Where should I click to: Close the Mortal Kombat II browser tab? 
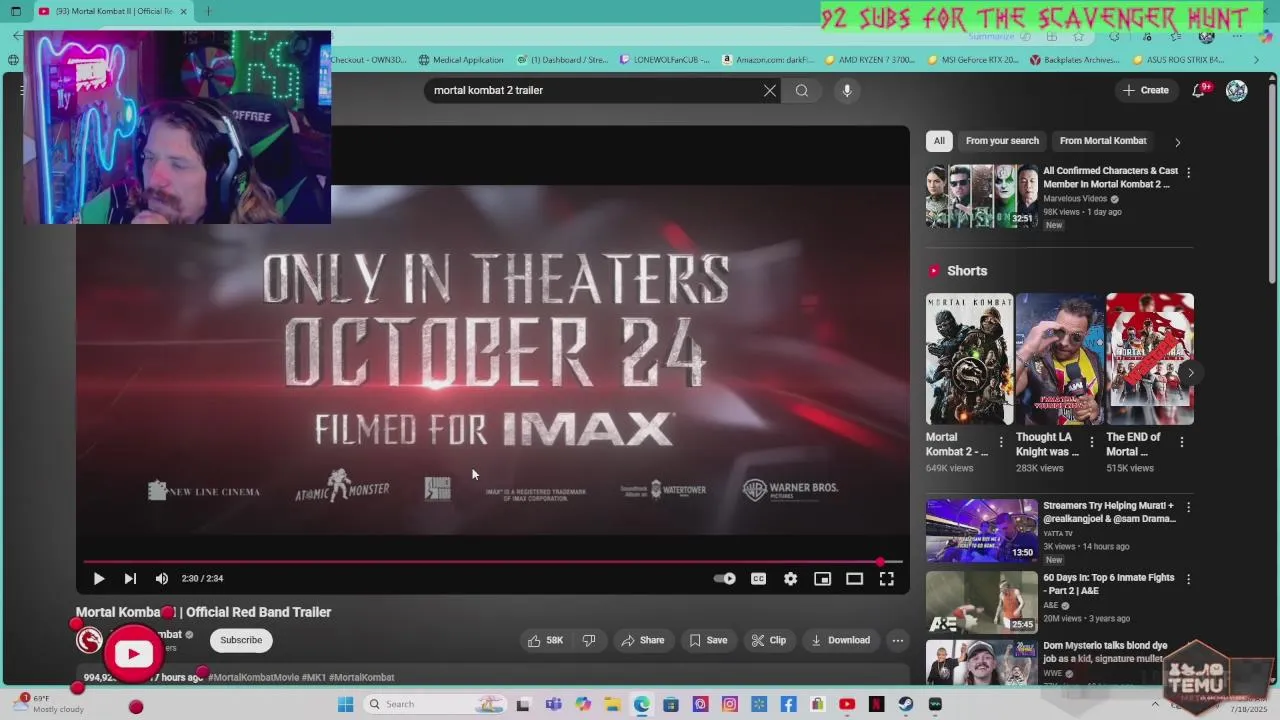(x=183, y=11)
